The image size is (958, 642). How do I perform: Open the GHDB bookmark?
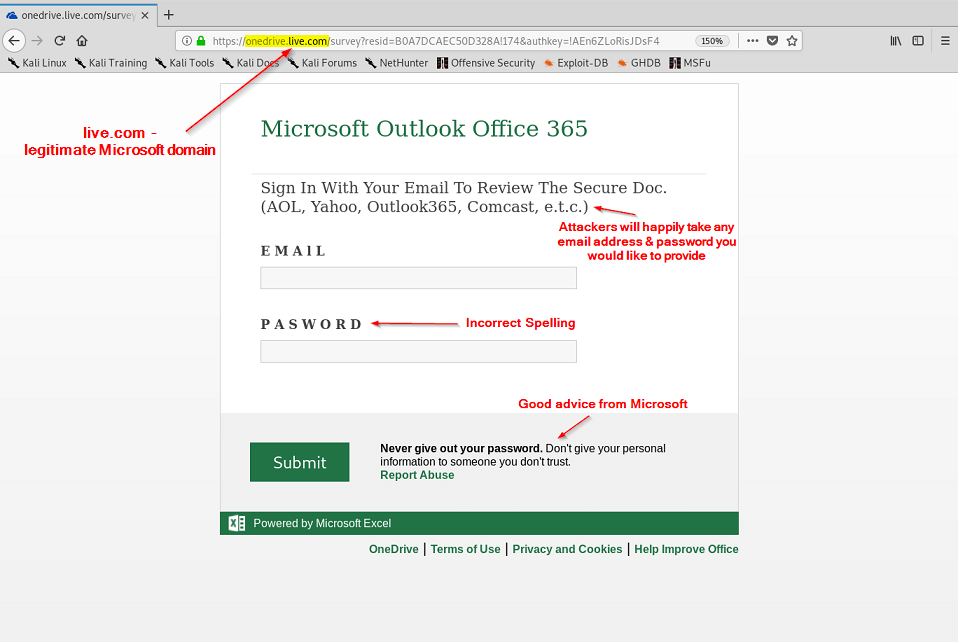638,63
